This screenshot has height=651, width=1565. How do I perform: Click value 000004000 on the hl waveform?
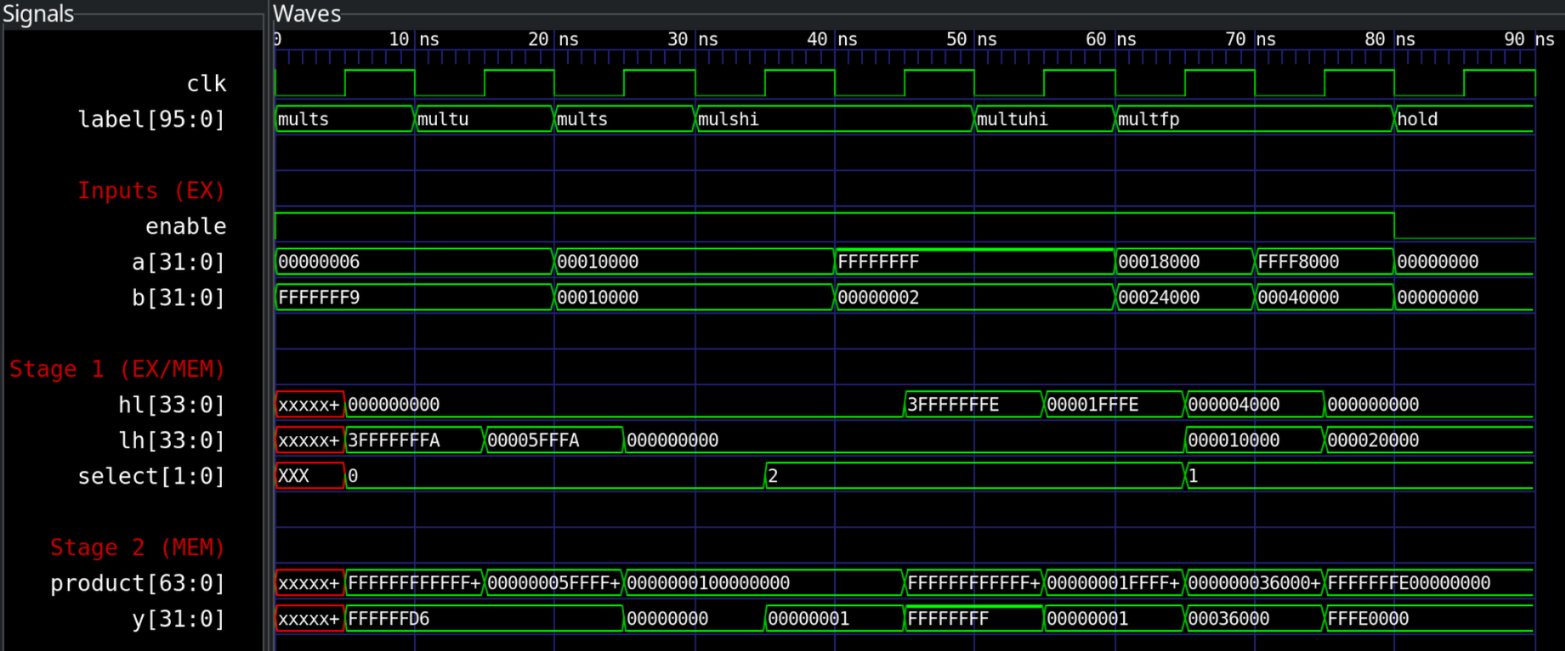(1254, 405)
